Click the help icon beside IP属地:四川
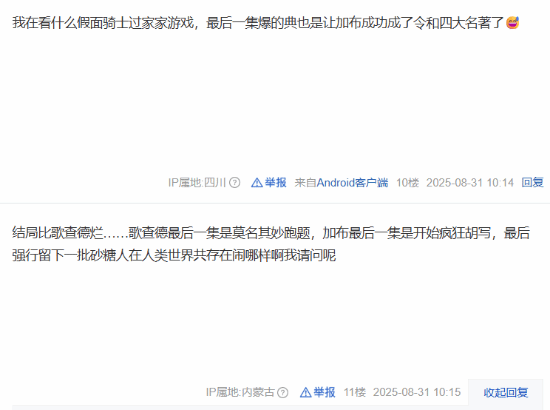The image size is (550, 410). (234, 183)
